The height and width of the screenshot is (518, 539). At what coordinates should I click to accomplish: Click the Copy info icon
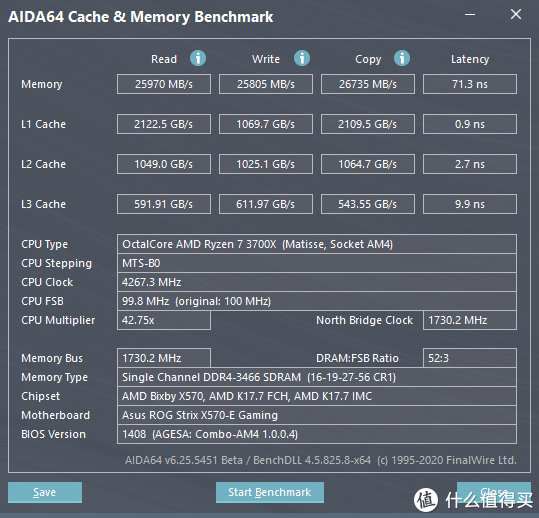(402, 58)
